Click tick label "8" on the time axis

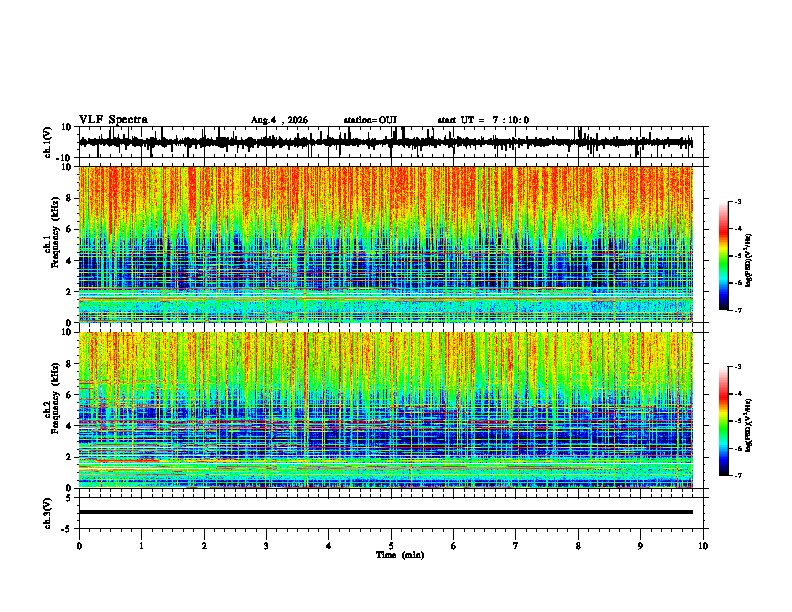(578, 546)
